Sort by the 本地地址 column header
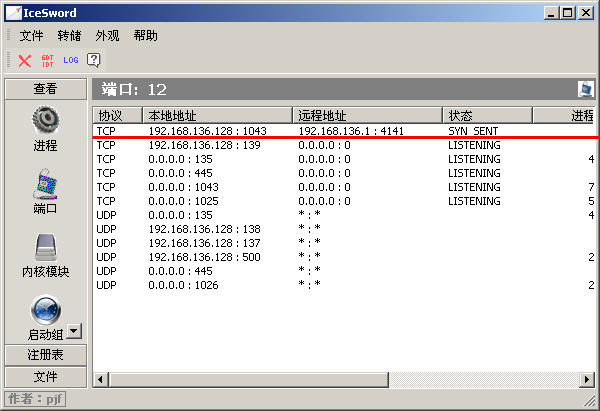600x411 pixels. 217,115
